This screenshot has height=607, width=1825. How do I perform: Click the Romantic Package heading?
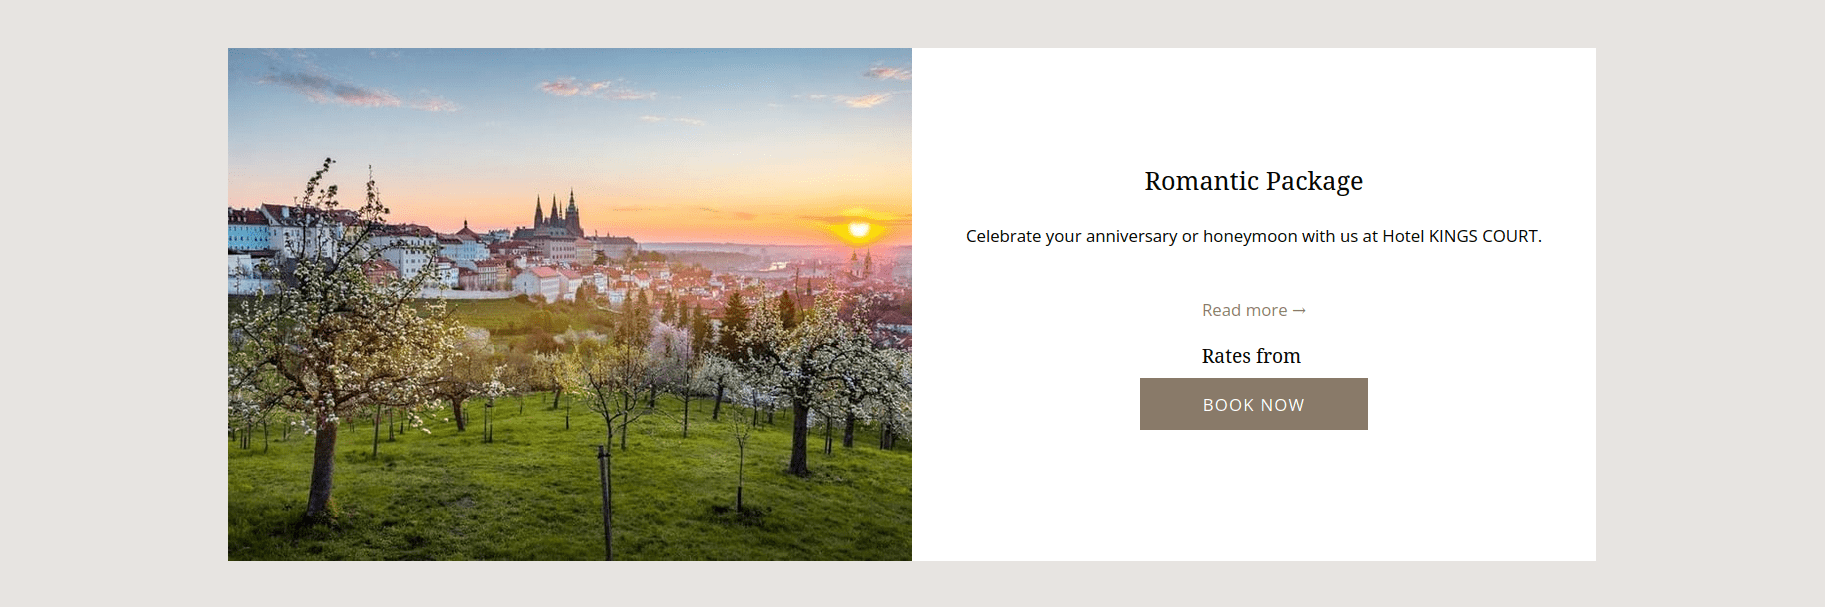coord(1253,181)
